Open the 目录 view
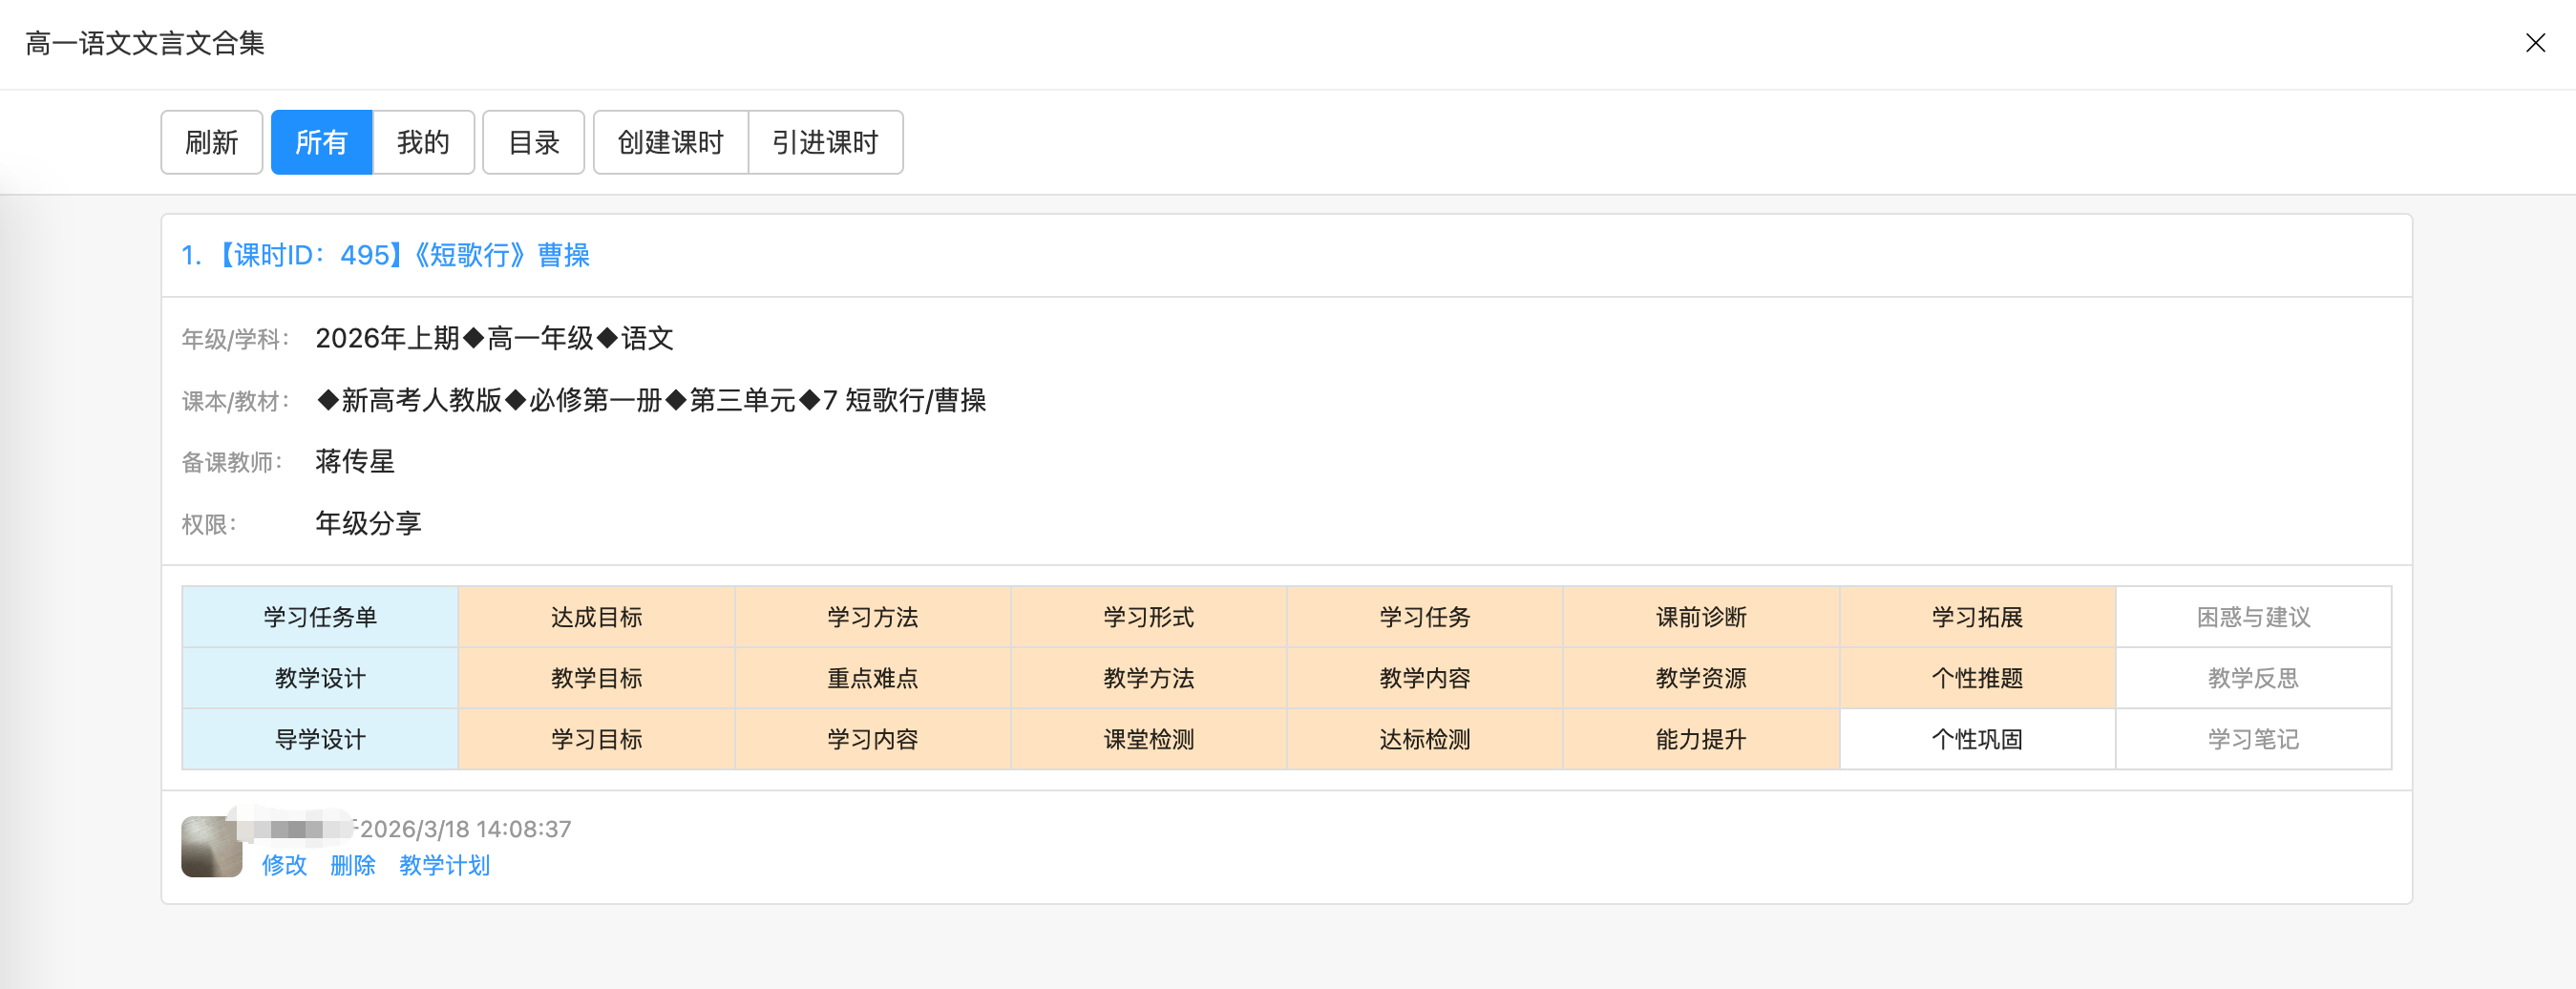 click(x=533, y=143)
